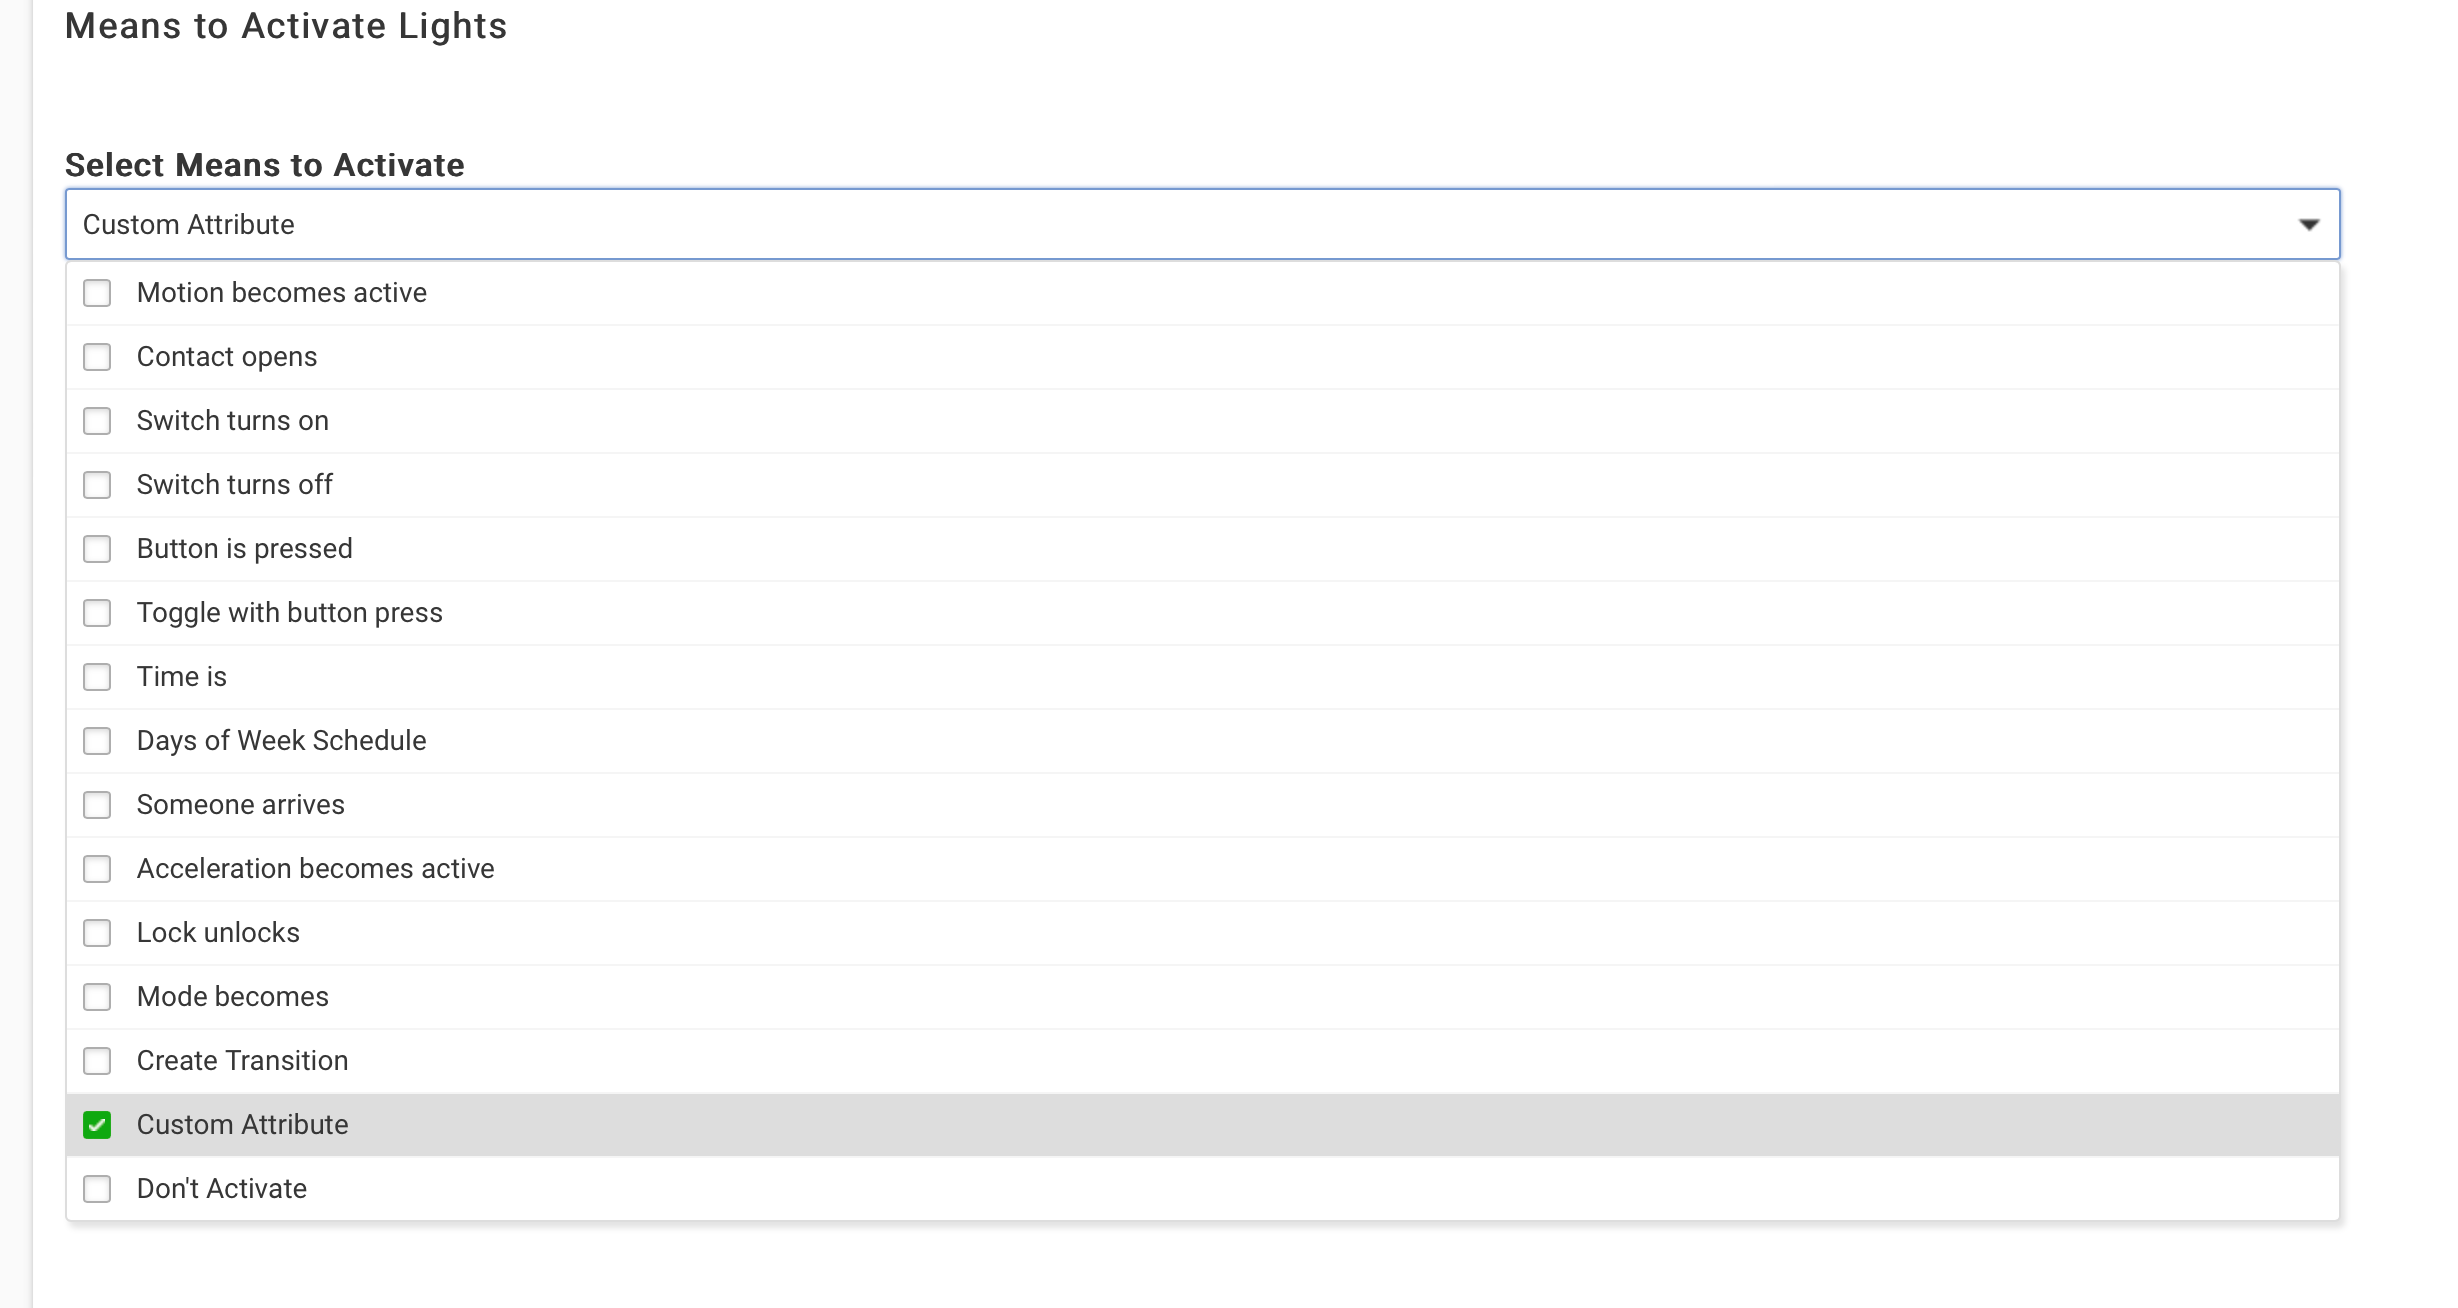Uncheck the green Custom Attribute checkbox
Viewport: 2458px width, 1308px height.
click(x=97, y=1125)
